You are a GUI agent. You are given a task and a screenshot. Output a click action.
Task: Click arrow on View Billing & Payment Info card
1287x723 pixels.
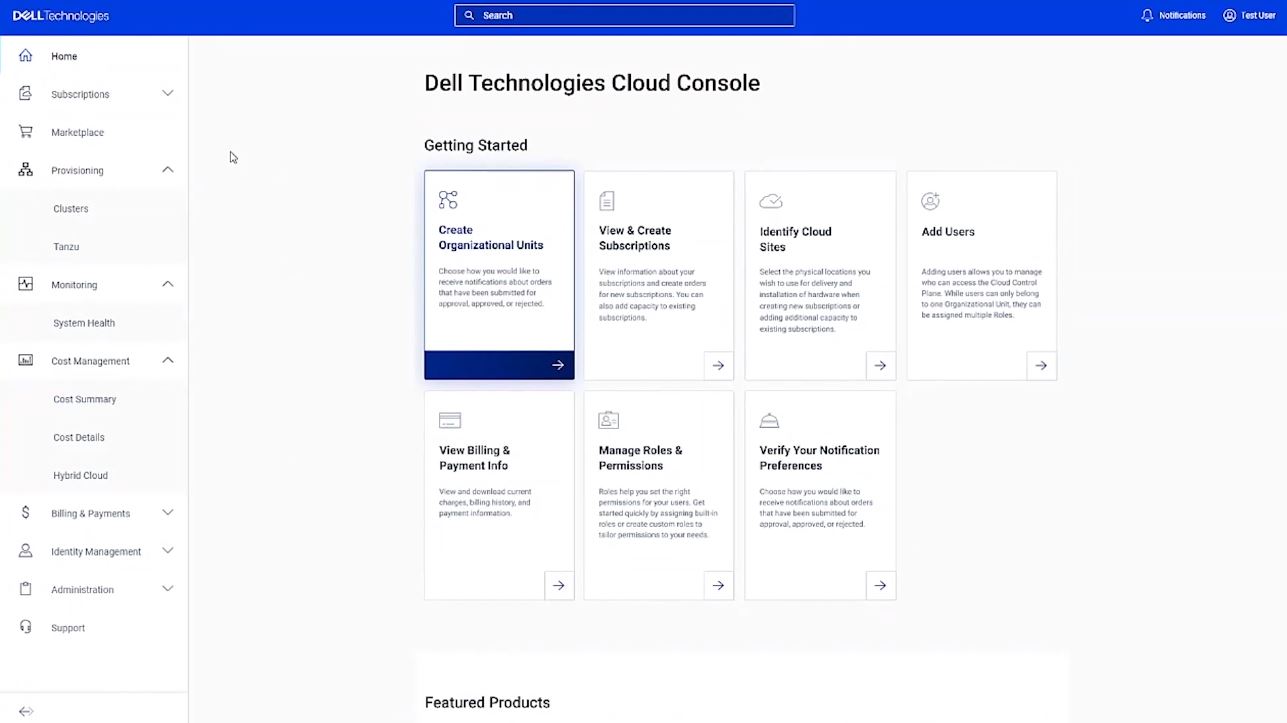pyautogui.click(x=558, y=585)
